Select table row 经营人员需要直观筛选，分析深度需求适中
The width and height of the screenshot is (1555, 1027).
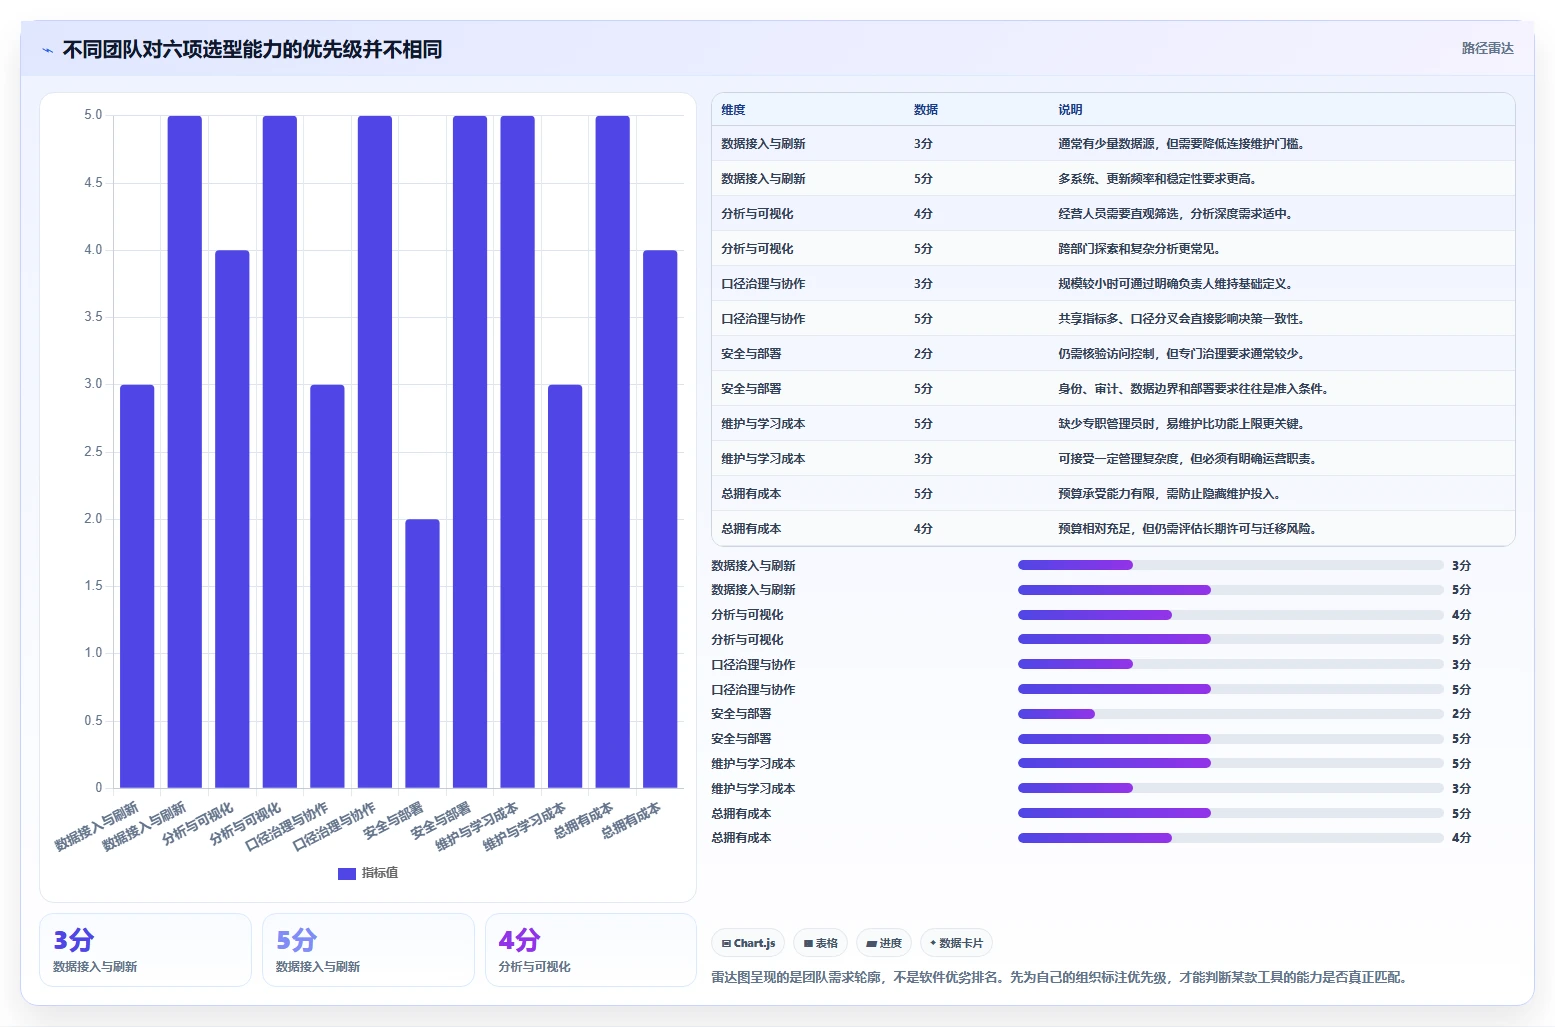[1113, 214]
